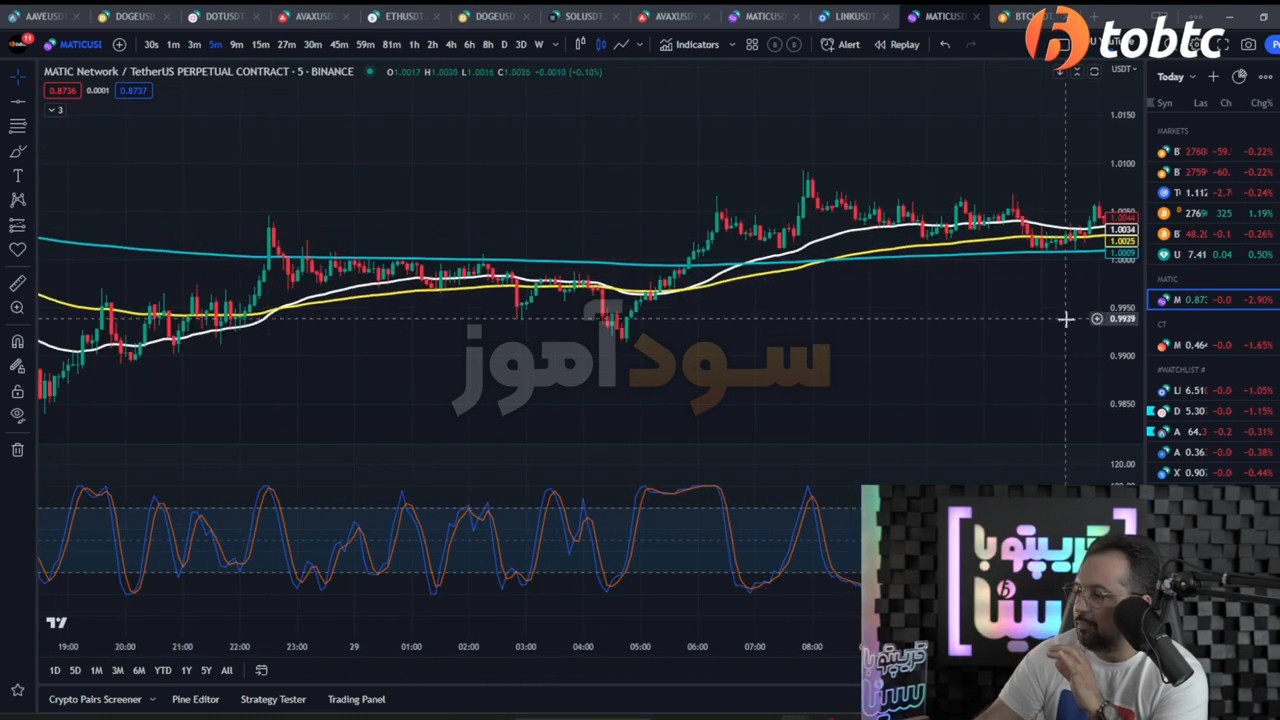Select the ruler Measure tool
The image size is (1280, 720).
click(x=18, y=284)
